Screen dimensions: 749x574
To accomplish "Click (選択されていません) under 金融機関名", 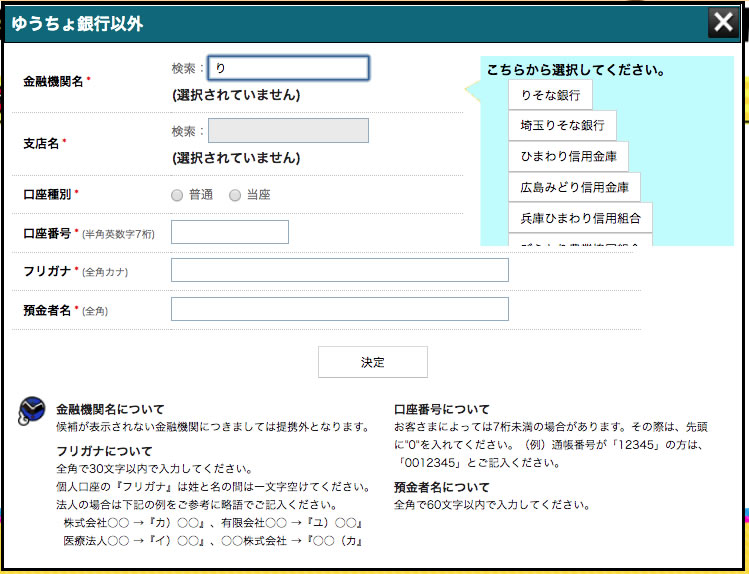I will pos(236,95).
